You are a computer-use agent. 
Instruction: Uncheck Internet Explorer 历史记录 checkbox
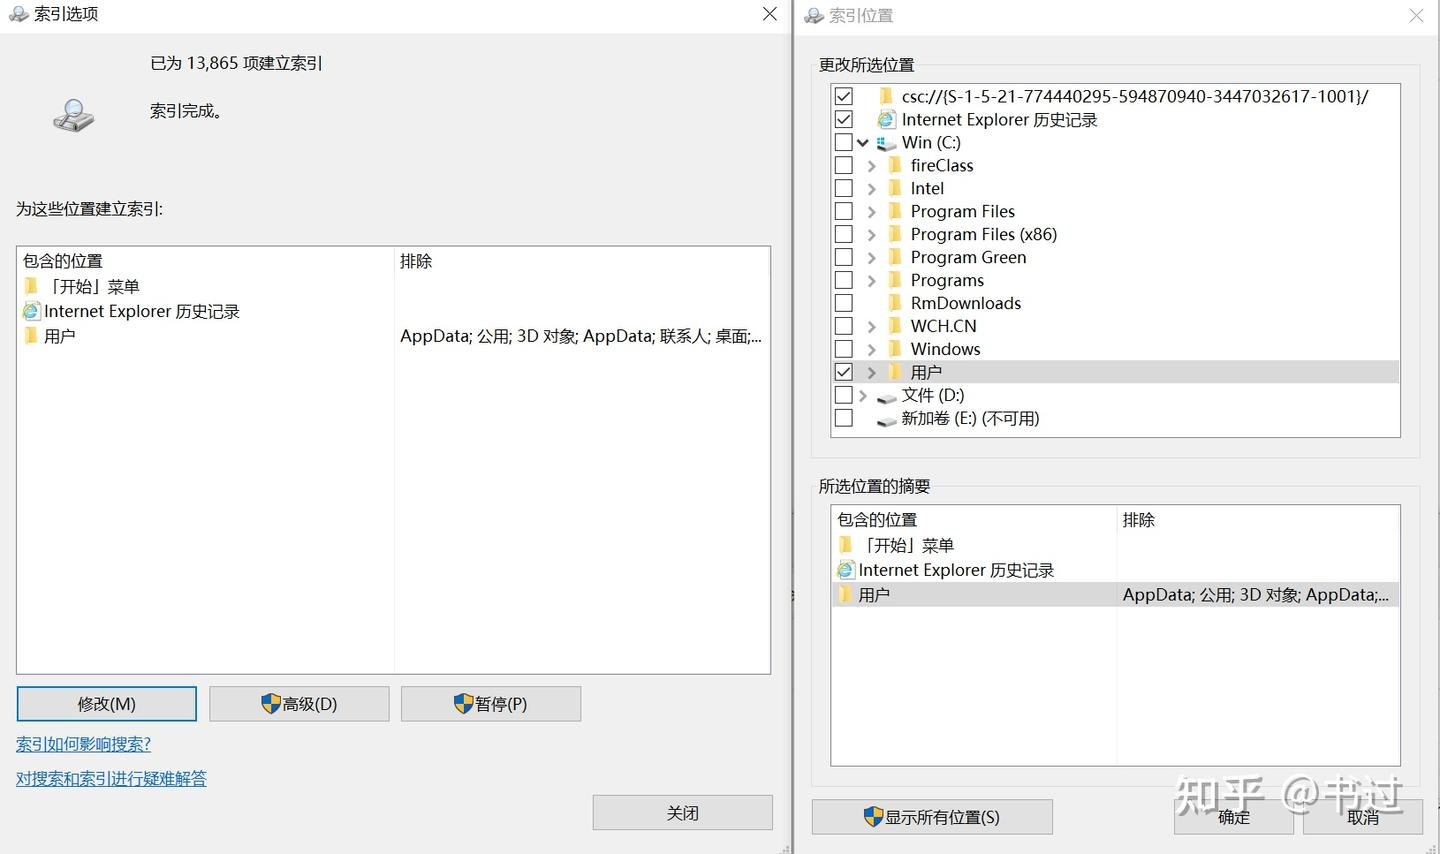pos(844,120)
